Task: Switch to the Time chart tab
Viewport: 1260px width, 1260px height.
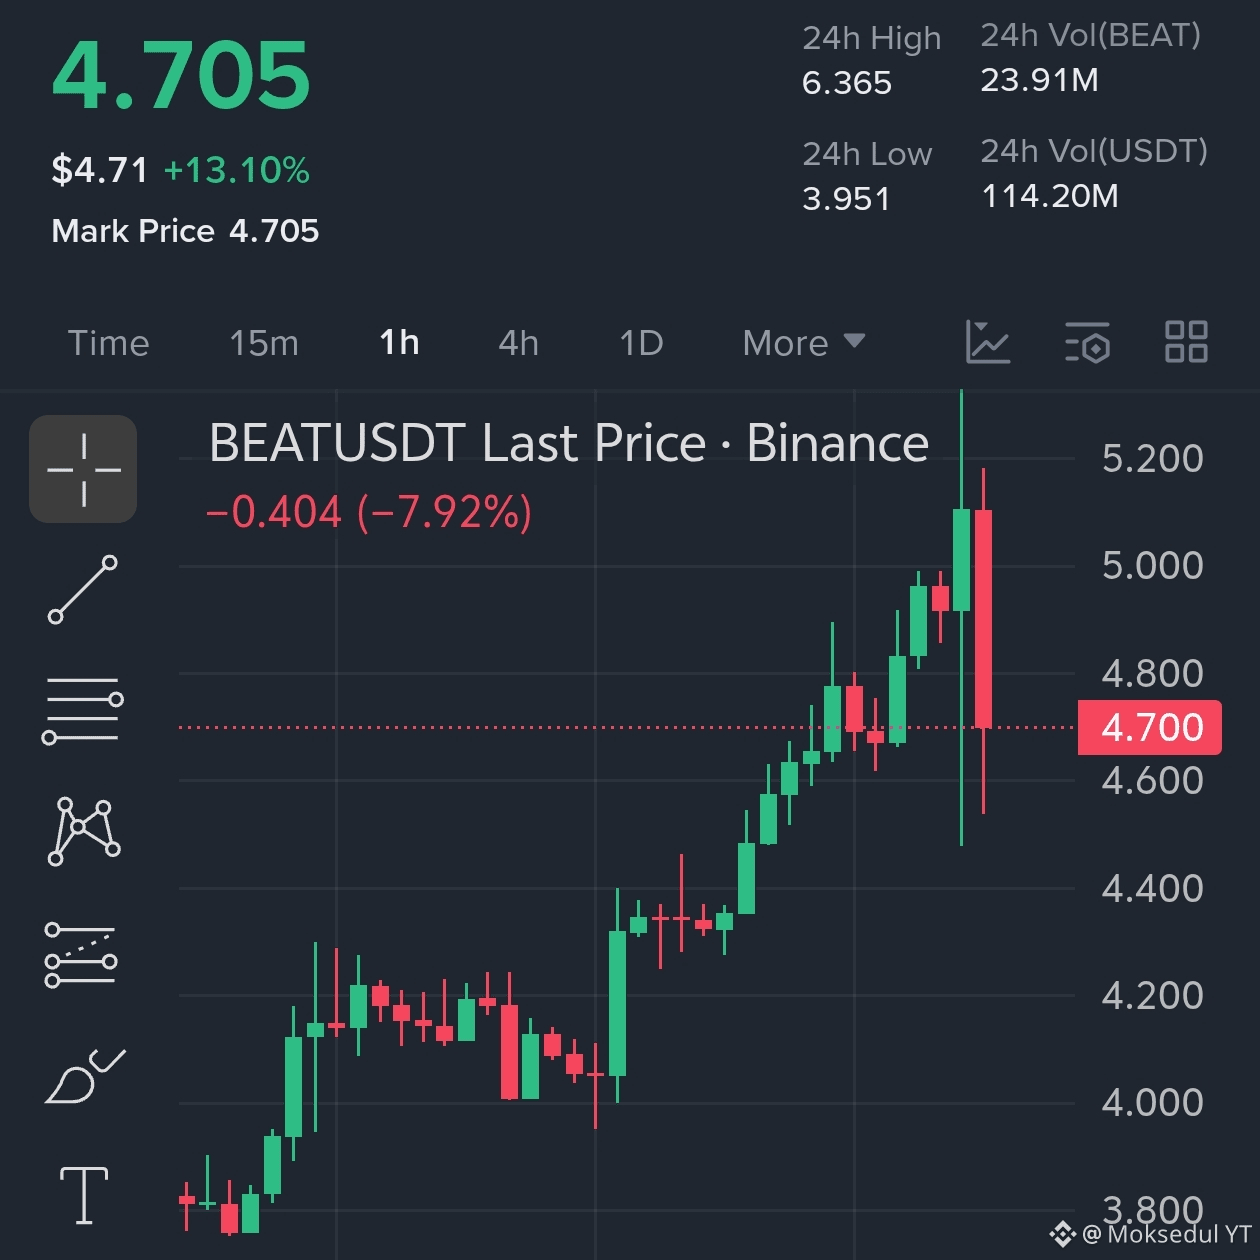Action: [109, 343]
